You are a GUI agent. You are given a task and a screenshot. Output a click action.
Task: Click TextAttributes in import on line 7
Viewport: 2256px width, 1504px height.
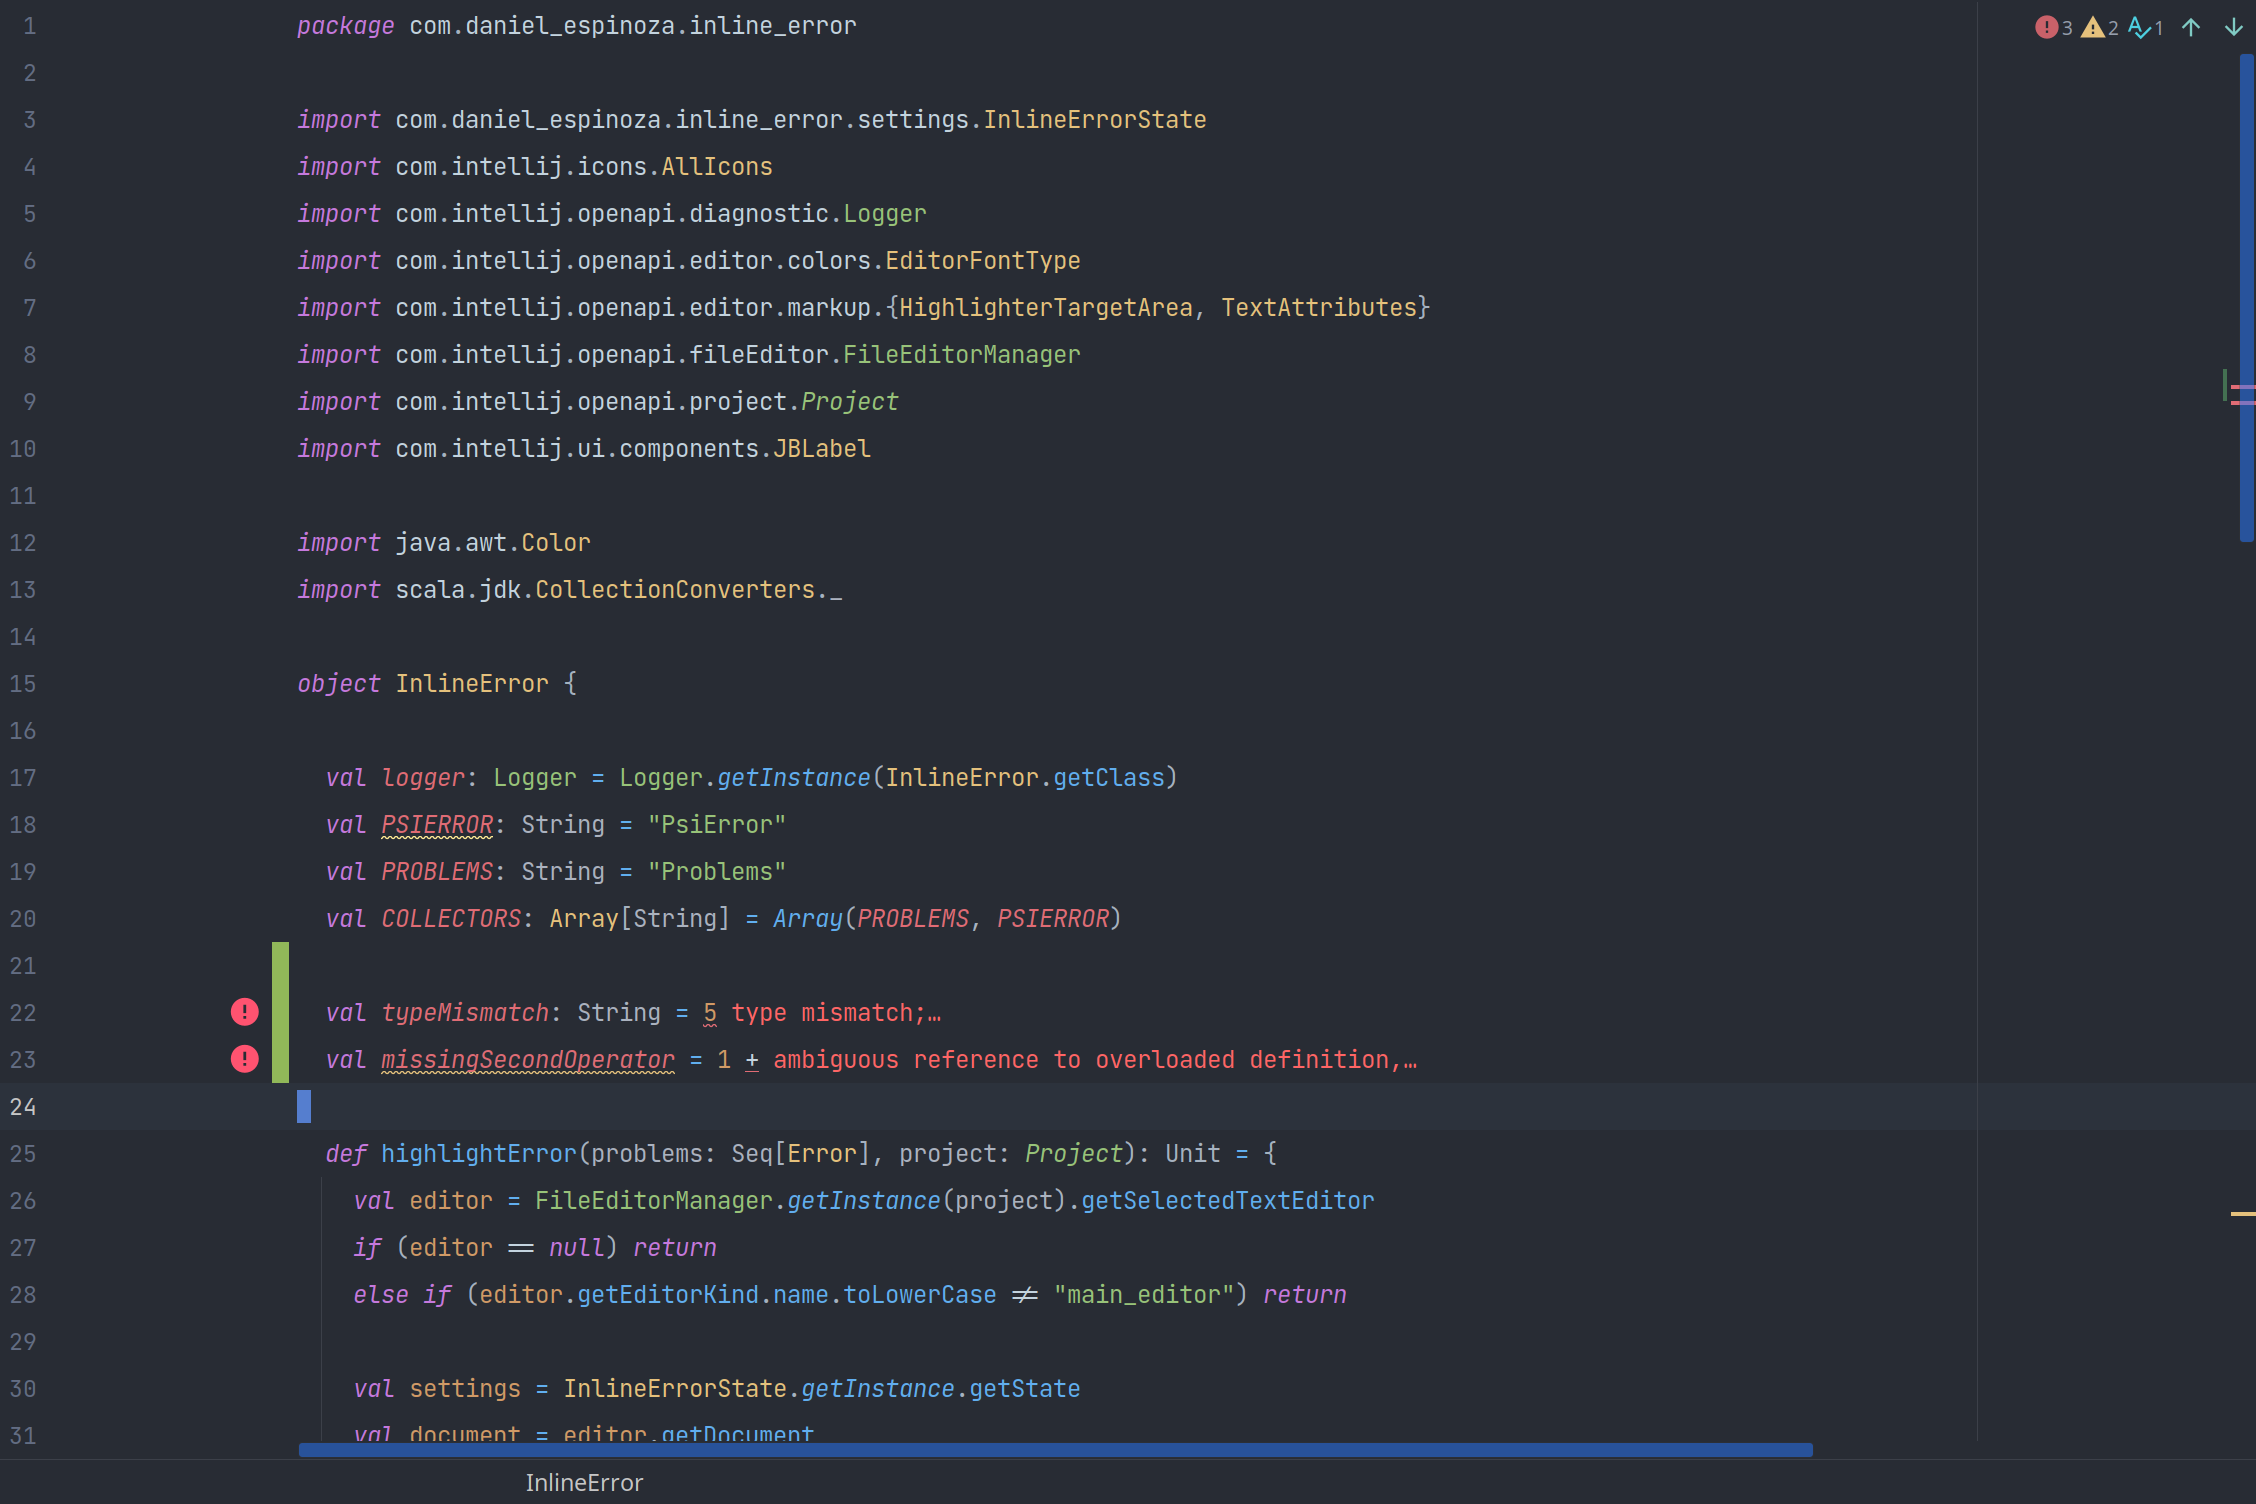[x=1319, y=308]
